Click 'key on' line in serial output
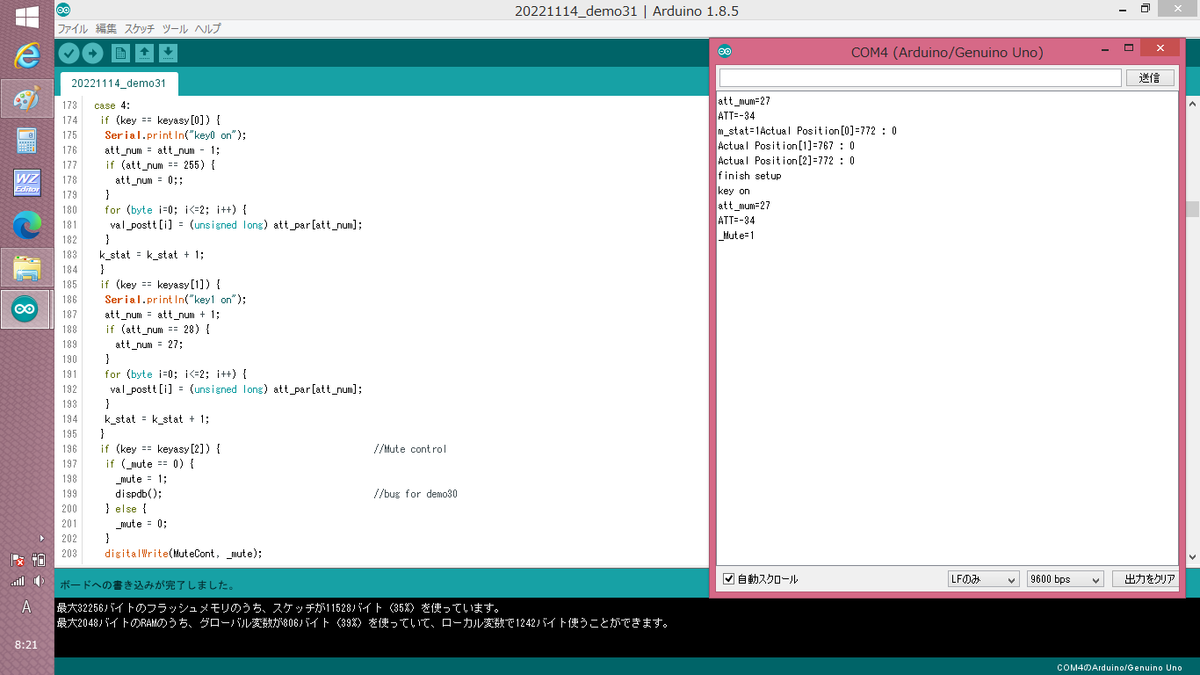Screen dimensions: 1200x675 (x=733, y=191)
